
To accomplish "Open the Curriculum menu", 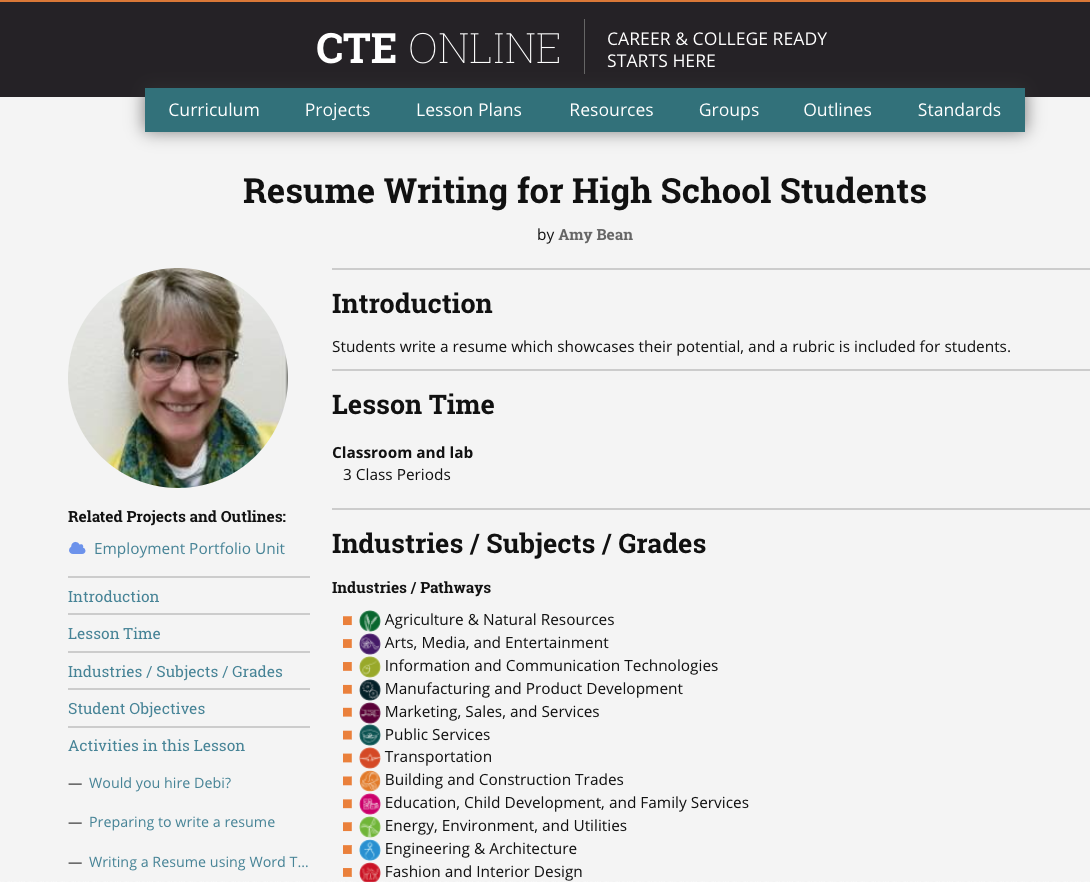I will (x=214, y=110).
